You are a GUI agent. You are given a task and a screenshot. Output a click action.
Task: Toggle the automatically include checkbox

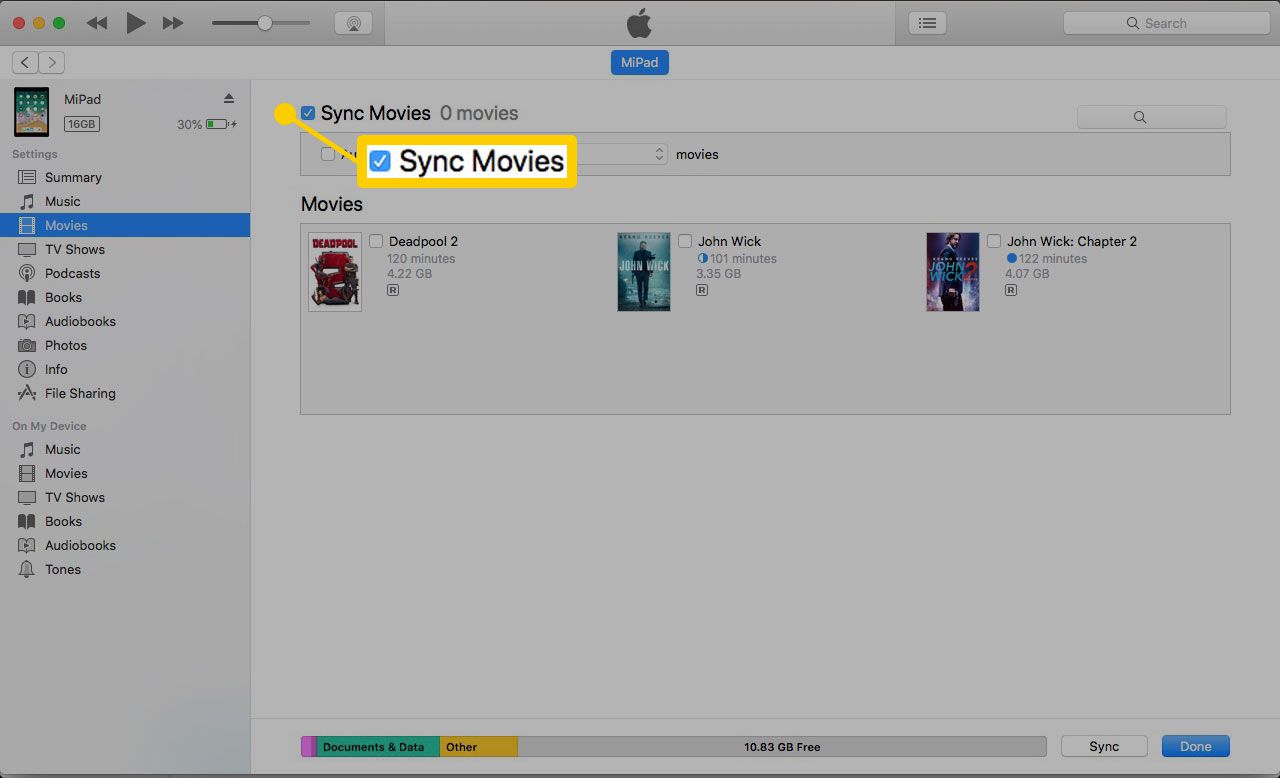point(328,154)
